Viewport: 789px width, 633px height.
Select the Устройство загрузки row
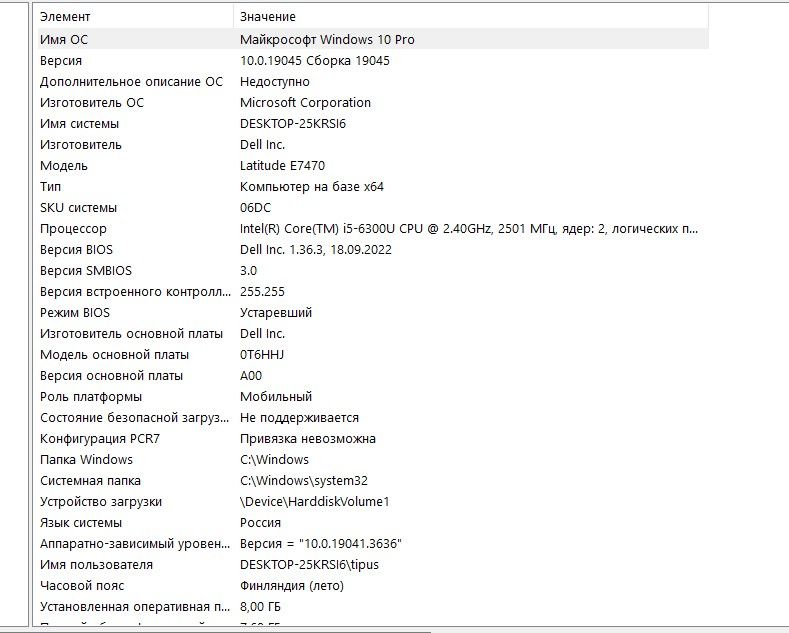373,502
